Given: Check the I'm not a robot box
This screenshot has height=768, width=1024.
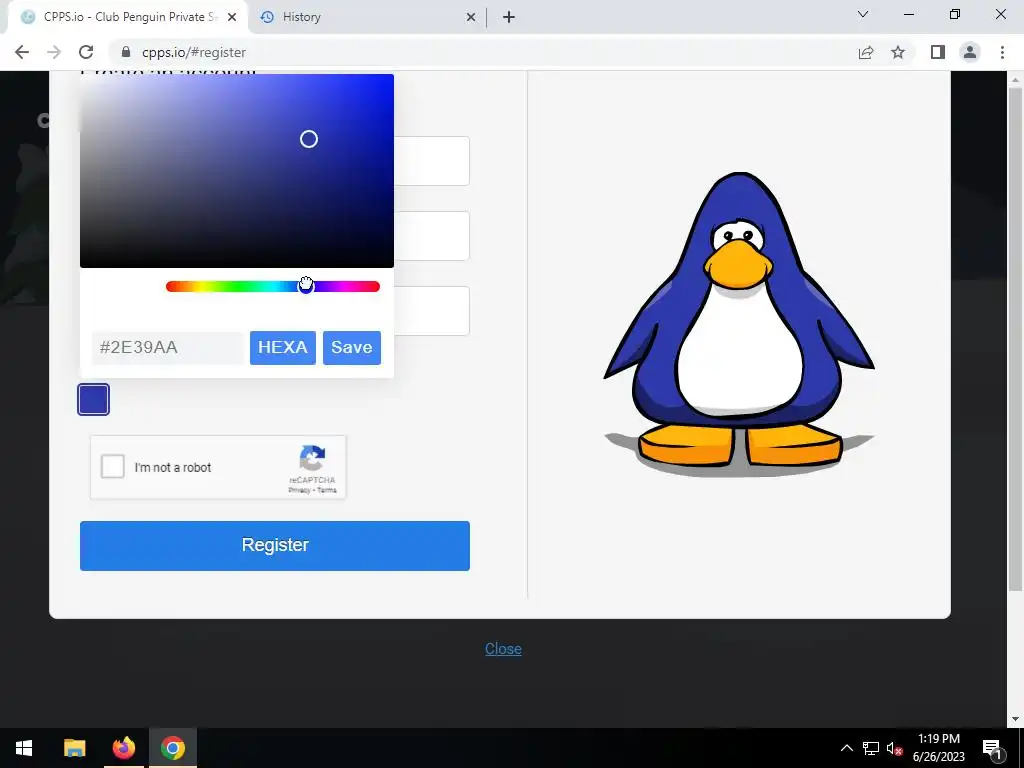Looking at the screenshot, I should (112, 467).
